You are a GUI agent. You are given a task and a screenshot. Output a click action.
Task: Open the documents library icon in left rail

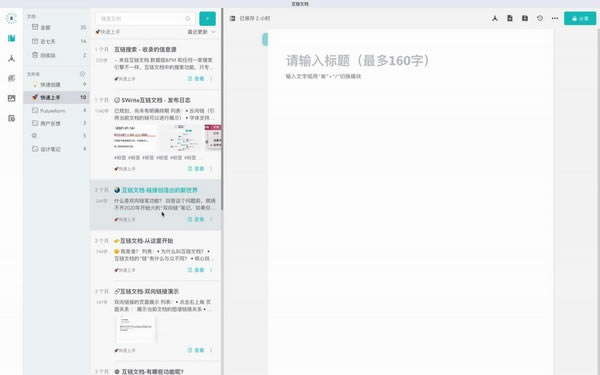point(11,38)
